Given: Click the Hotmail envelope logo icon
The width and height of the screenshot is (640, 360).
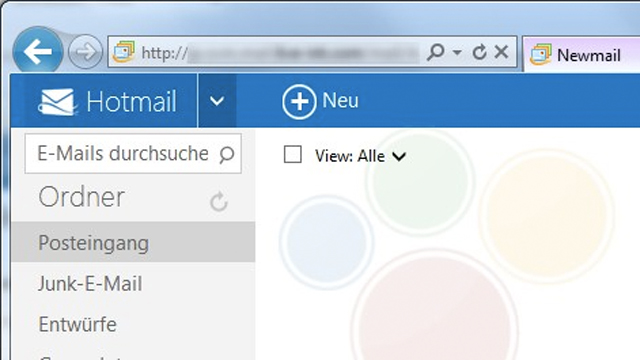Looking at the screenshot, I should [57, 102].
